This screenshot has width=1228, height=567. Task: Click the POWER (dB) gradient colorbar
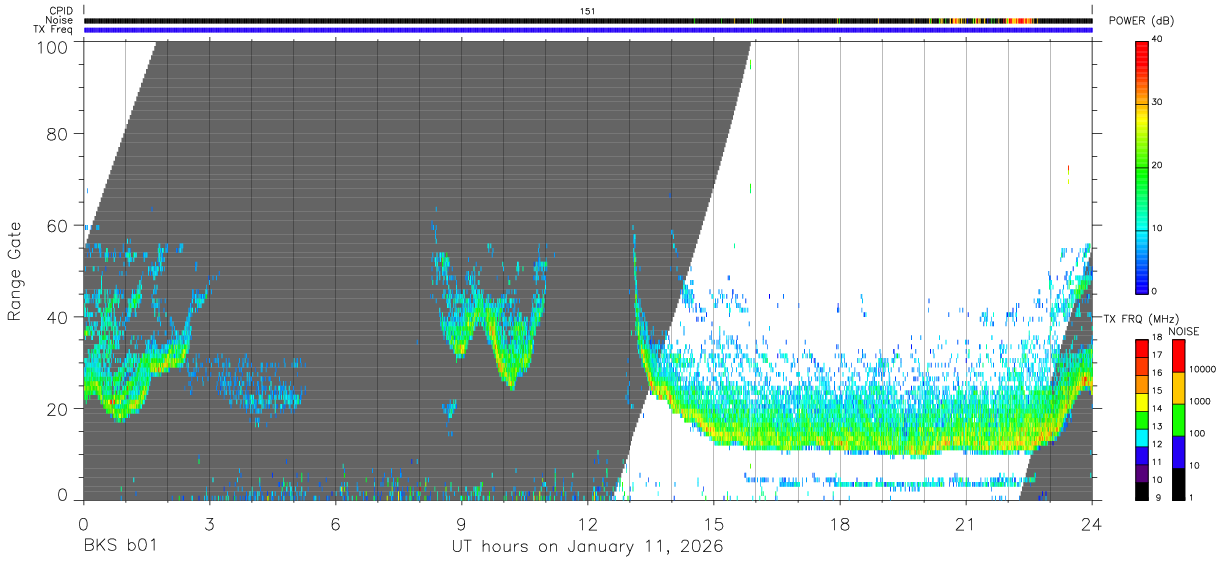coord(1142,166)
